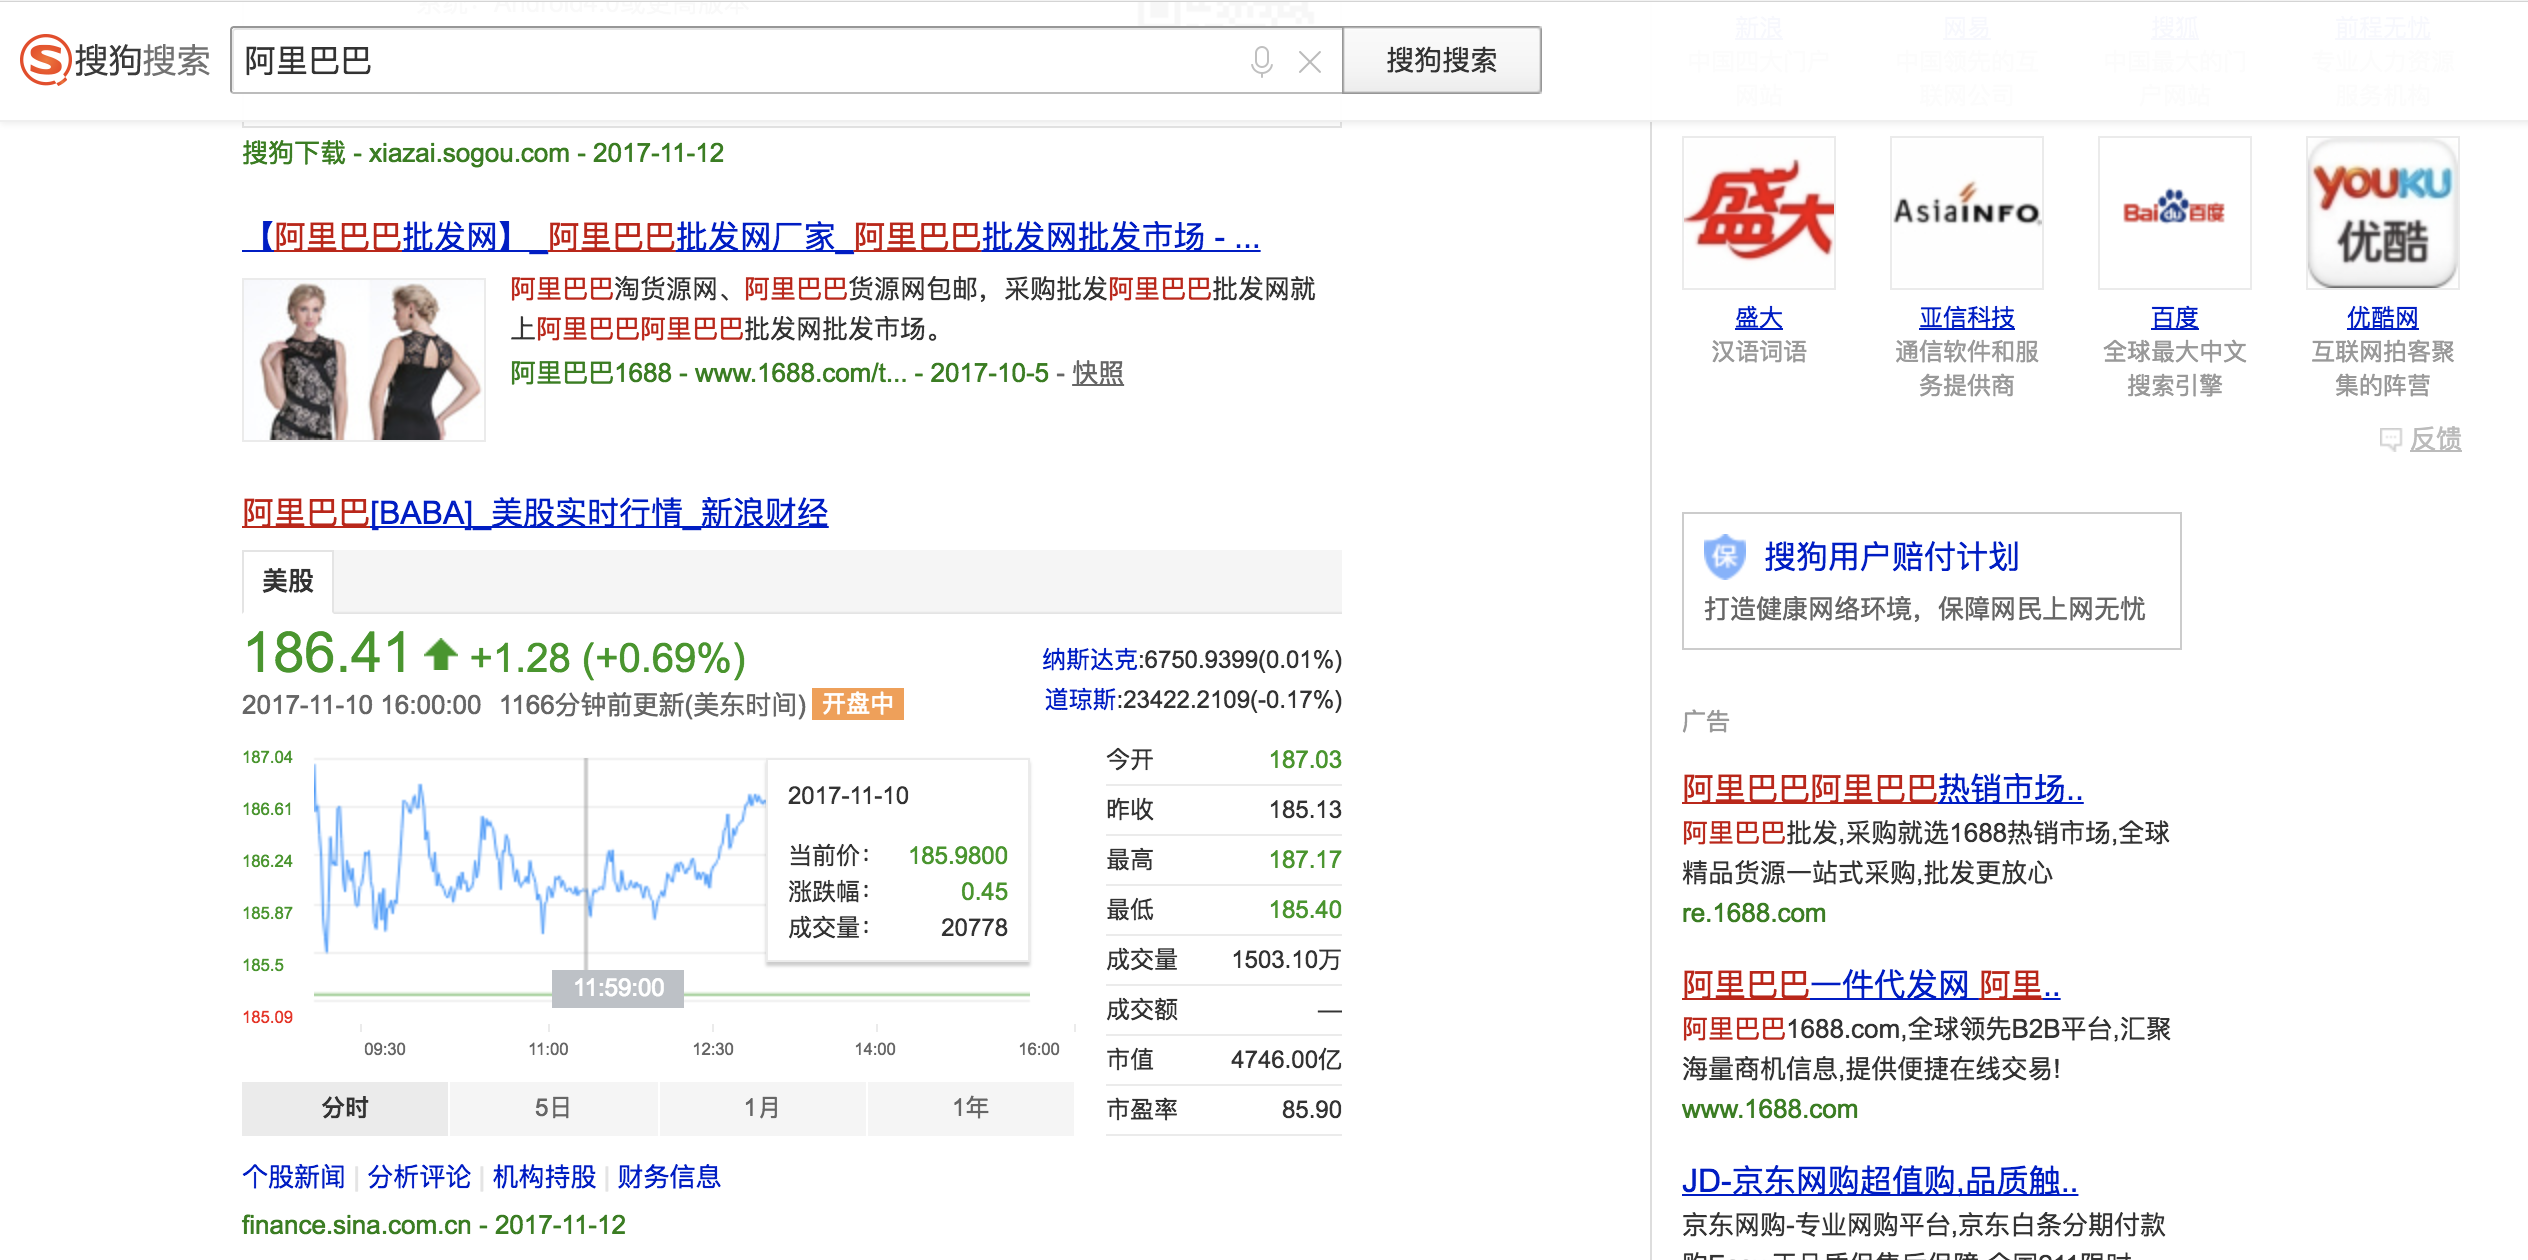
Task: Click the 道琼斯 index link
Action: [x=1080, y=699]
